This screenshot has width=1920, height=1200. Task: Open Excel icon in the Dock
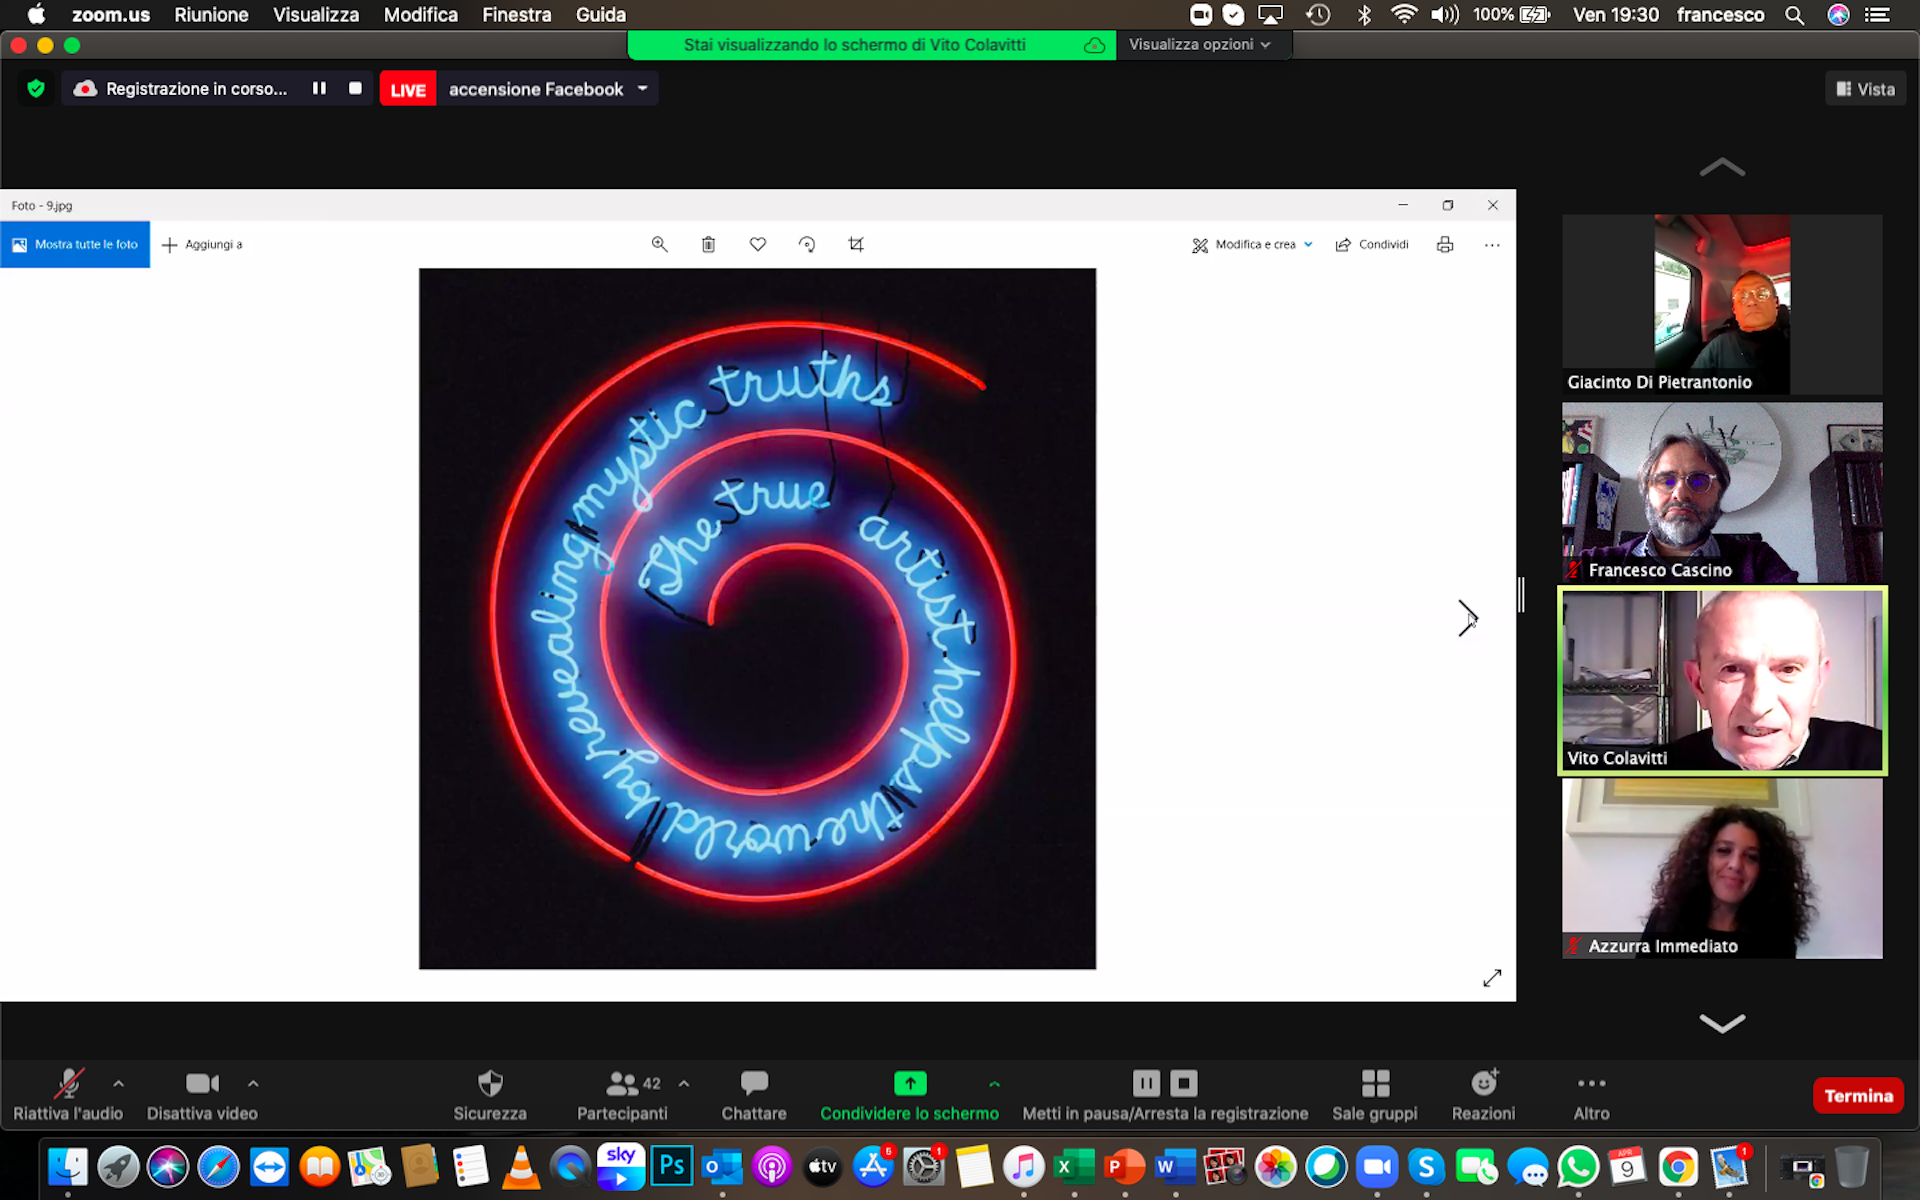[1074, 1166]
